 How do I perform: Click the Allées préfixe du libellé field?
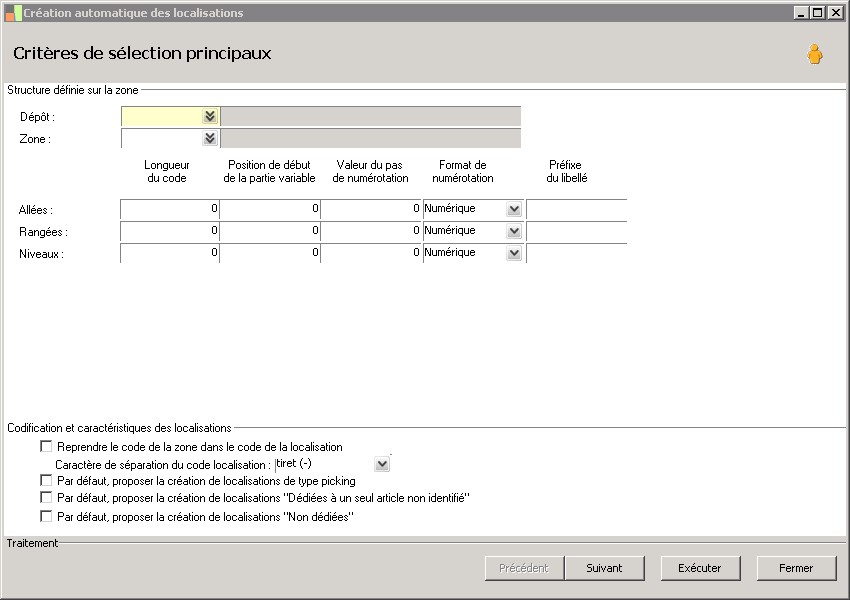(576, 209)
